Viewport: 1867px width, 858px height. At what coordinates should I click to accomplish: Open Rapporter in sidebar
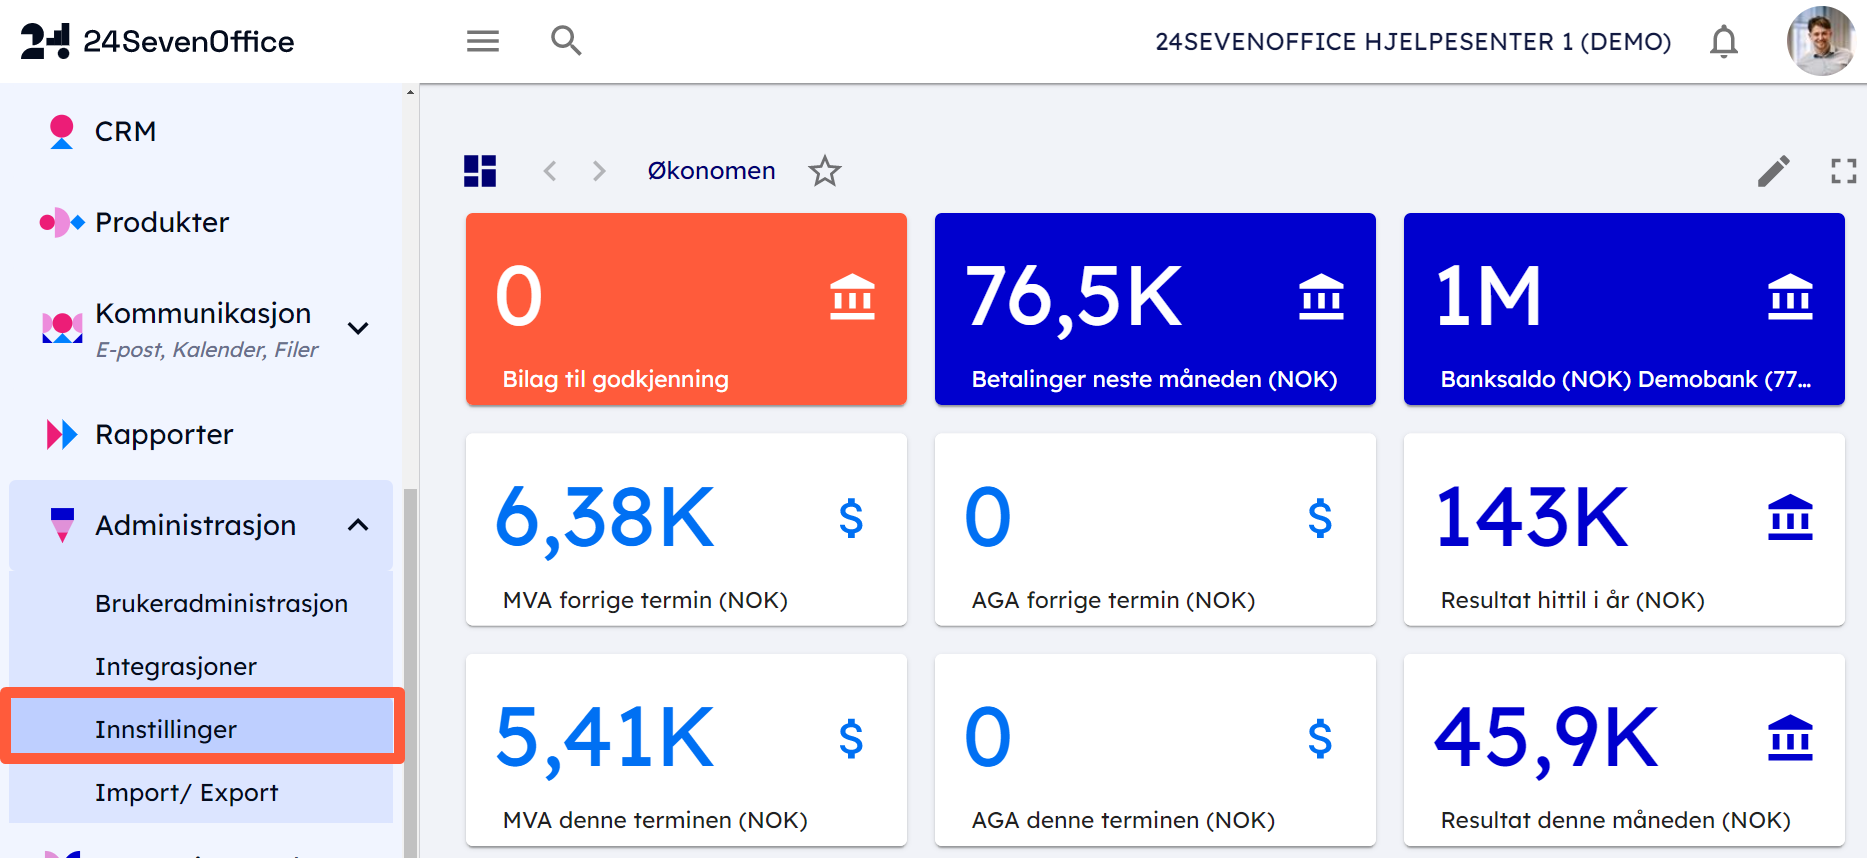tap(163, 434)
